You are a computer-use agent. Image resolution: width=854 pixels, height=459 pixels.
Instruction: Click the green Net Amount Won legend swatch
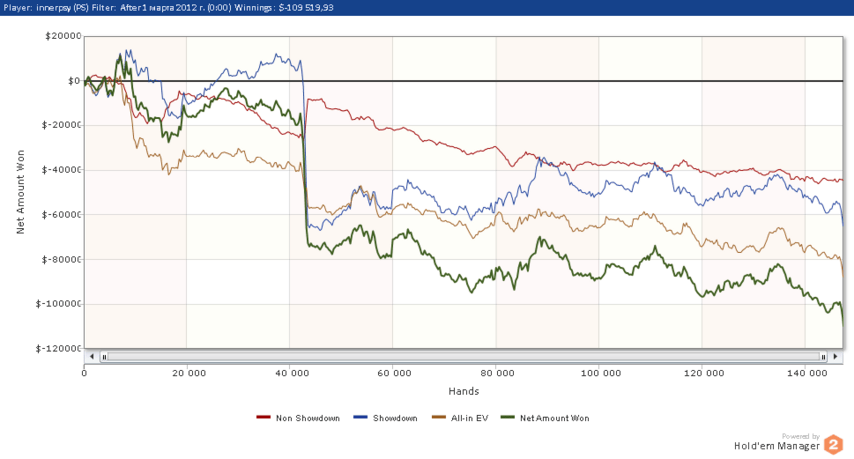click(x=507, y=417)
